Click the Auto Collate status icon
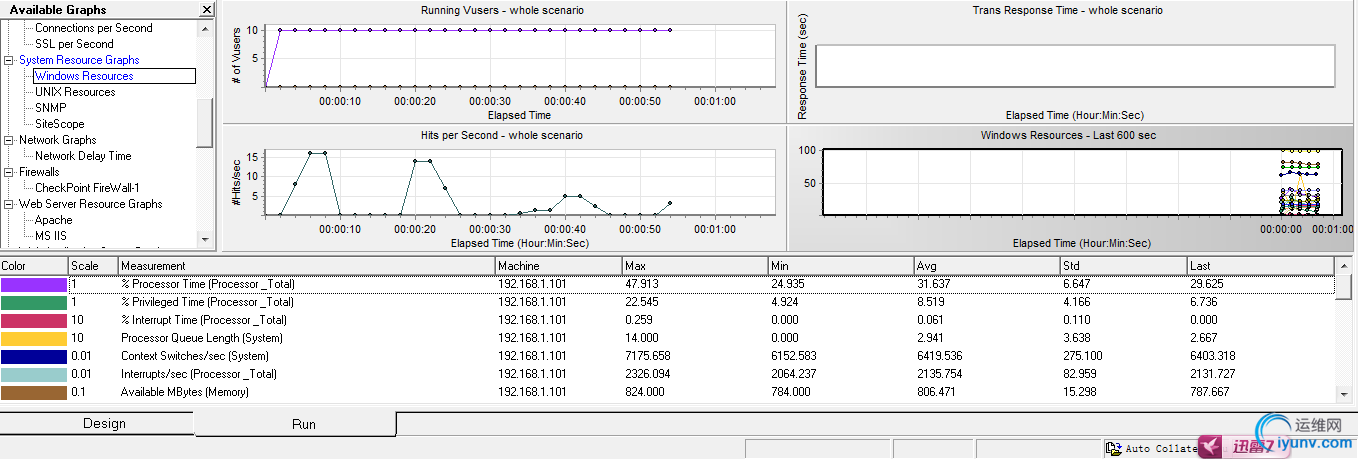This screenshot has width=1358, height=459. (x=1113, y=448)
